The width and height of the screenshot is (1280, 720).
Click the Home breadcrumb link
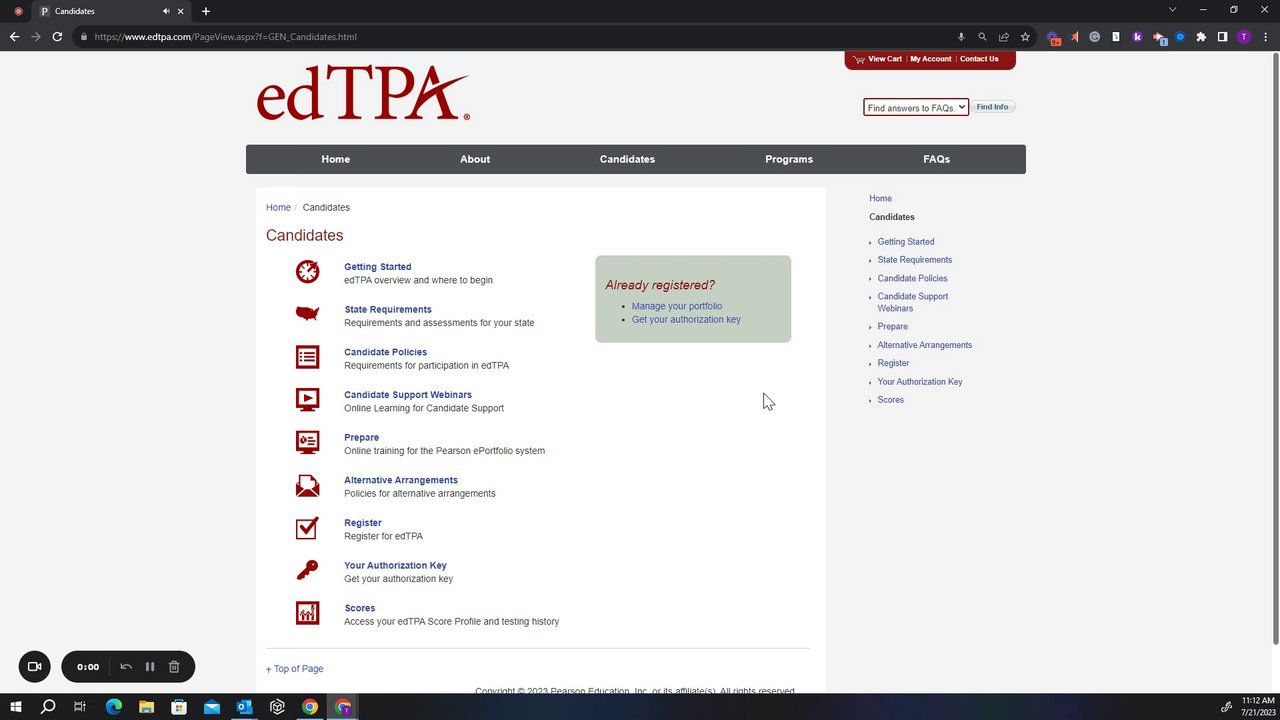click(278, 208)
